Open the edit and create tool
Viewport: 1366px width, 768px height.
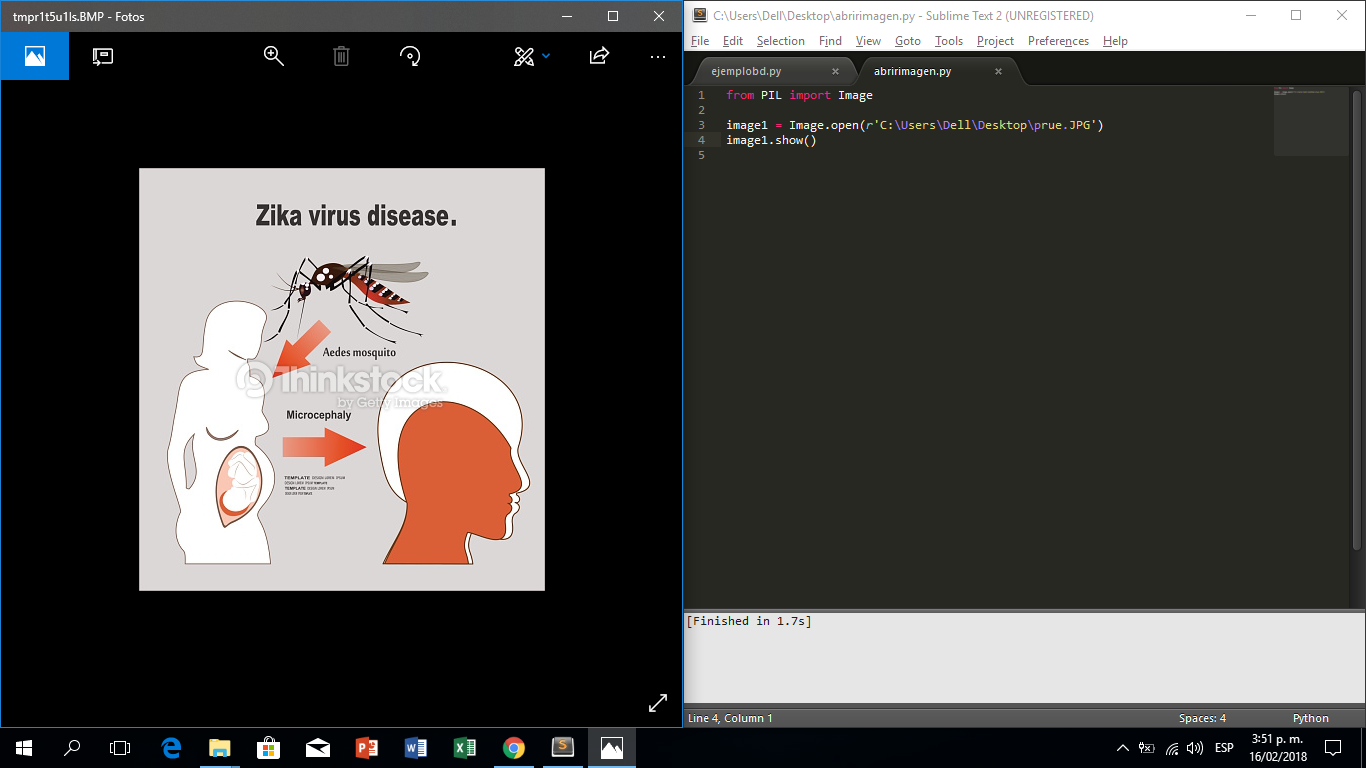click(x=524, y=56)
